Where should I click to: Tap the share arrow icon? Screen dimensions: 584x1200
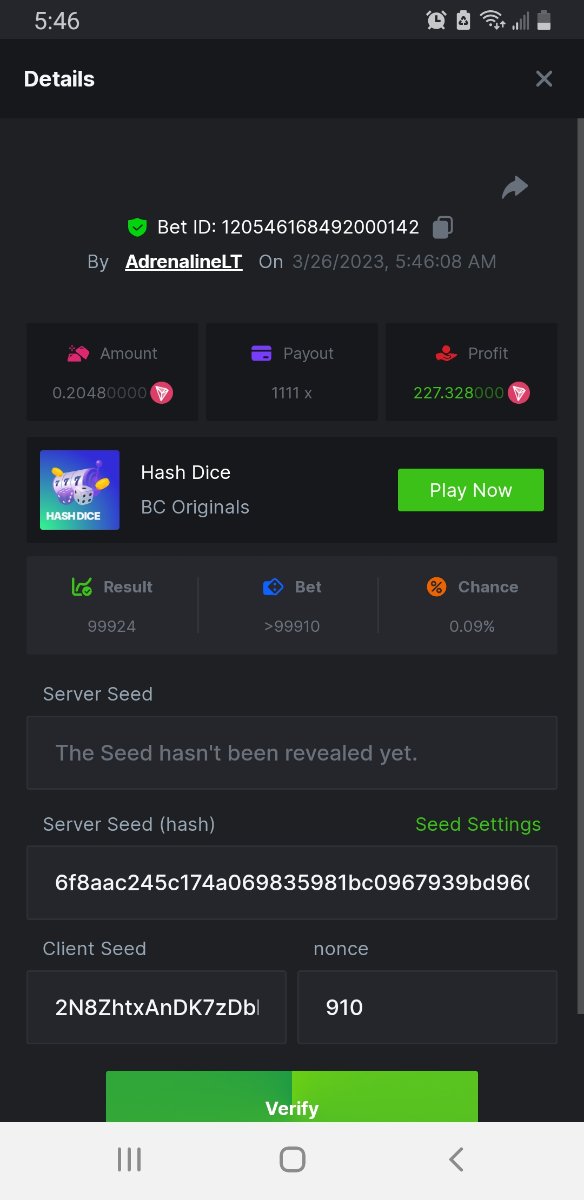click(x=514, y=187)
